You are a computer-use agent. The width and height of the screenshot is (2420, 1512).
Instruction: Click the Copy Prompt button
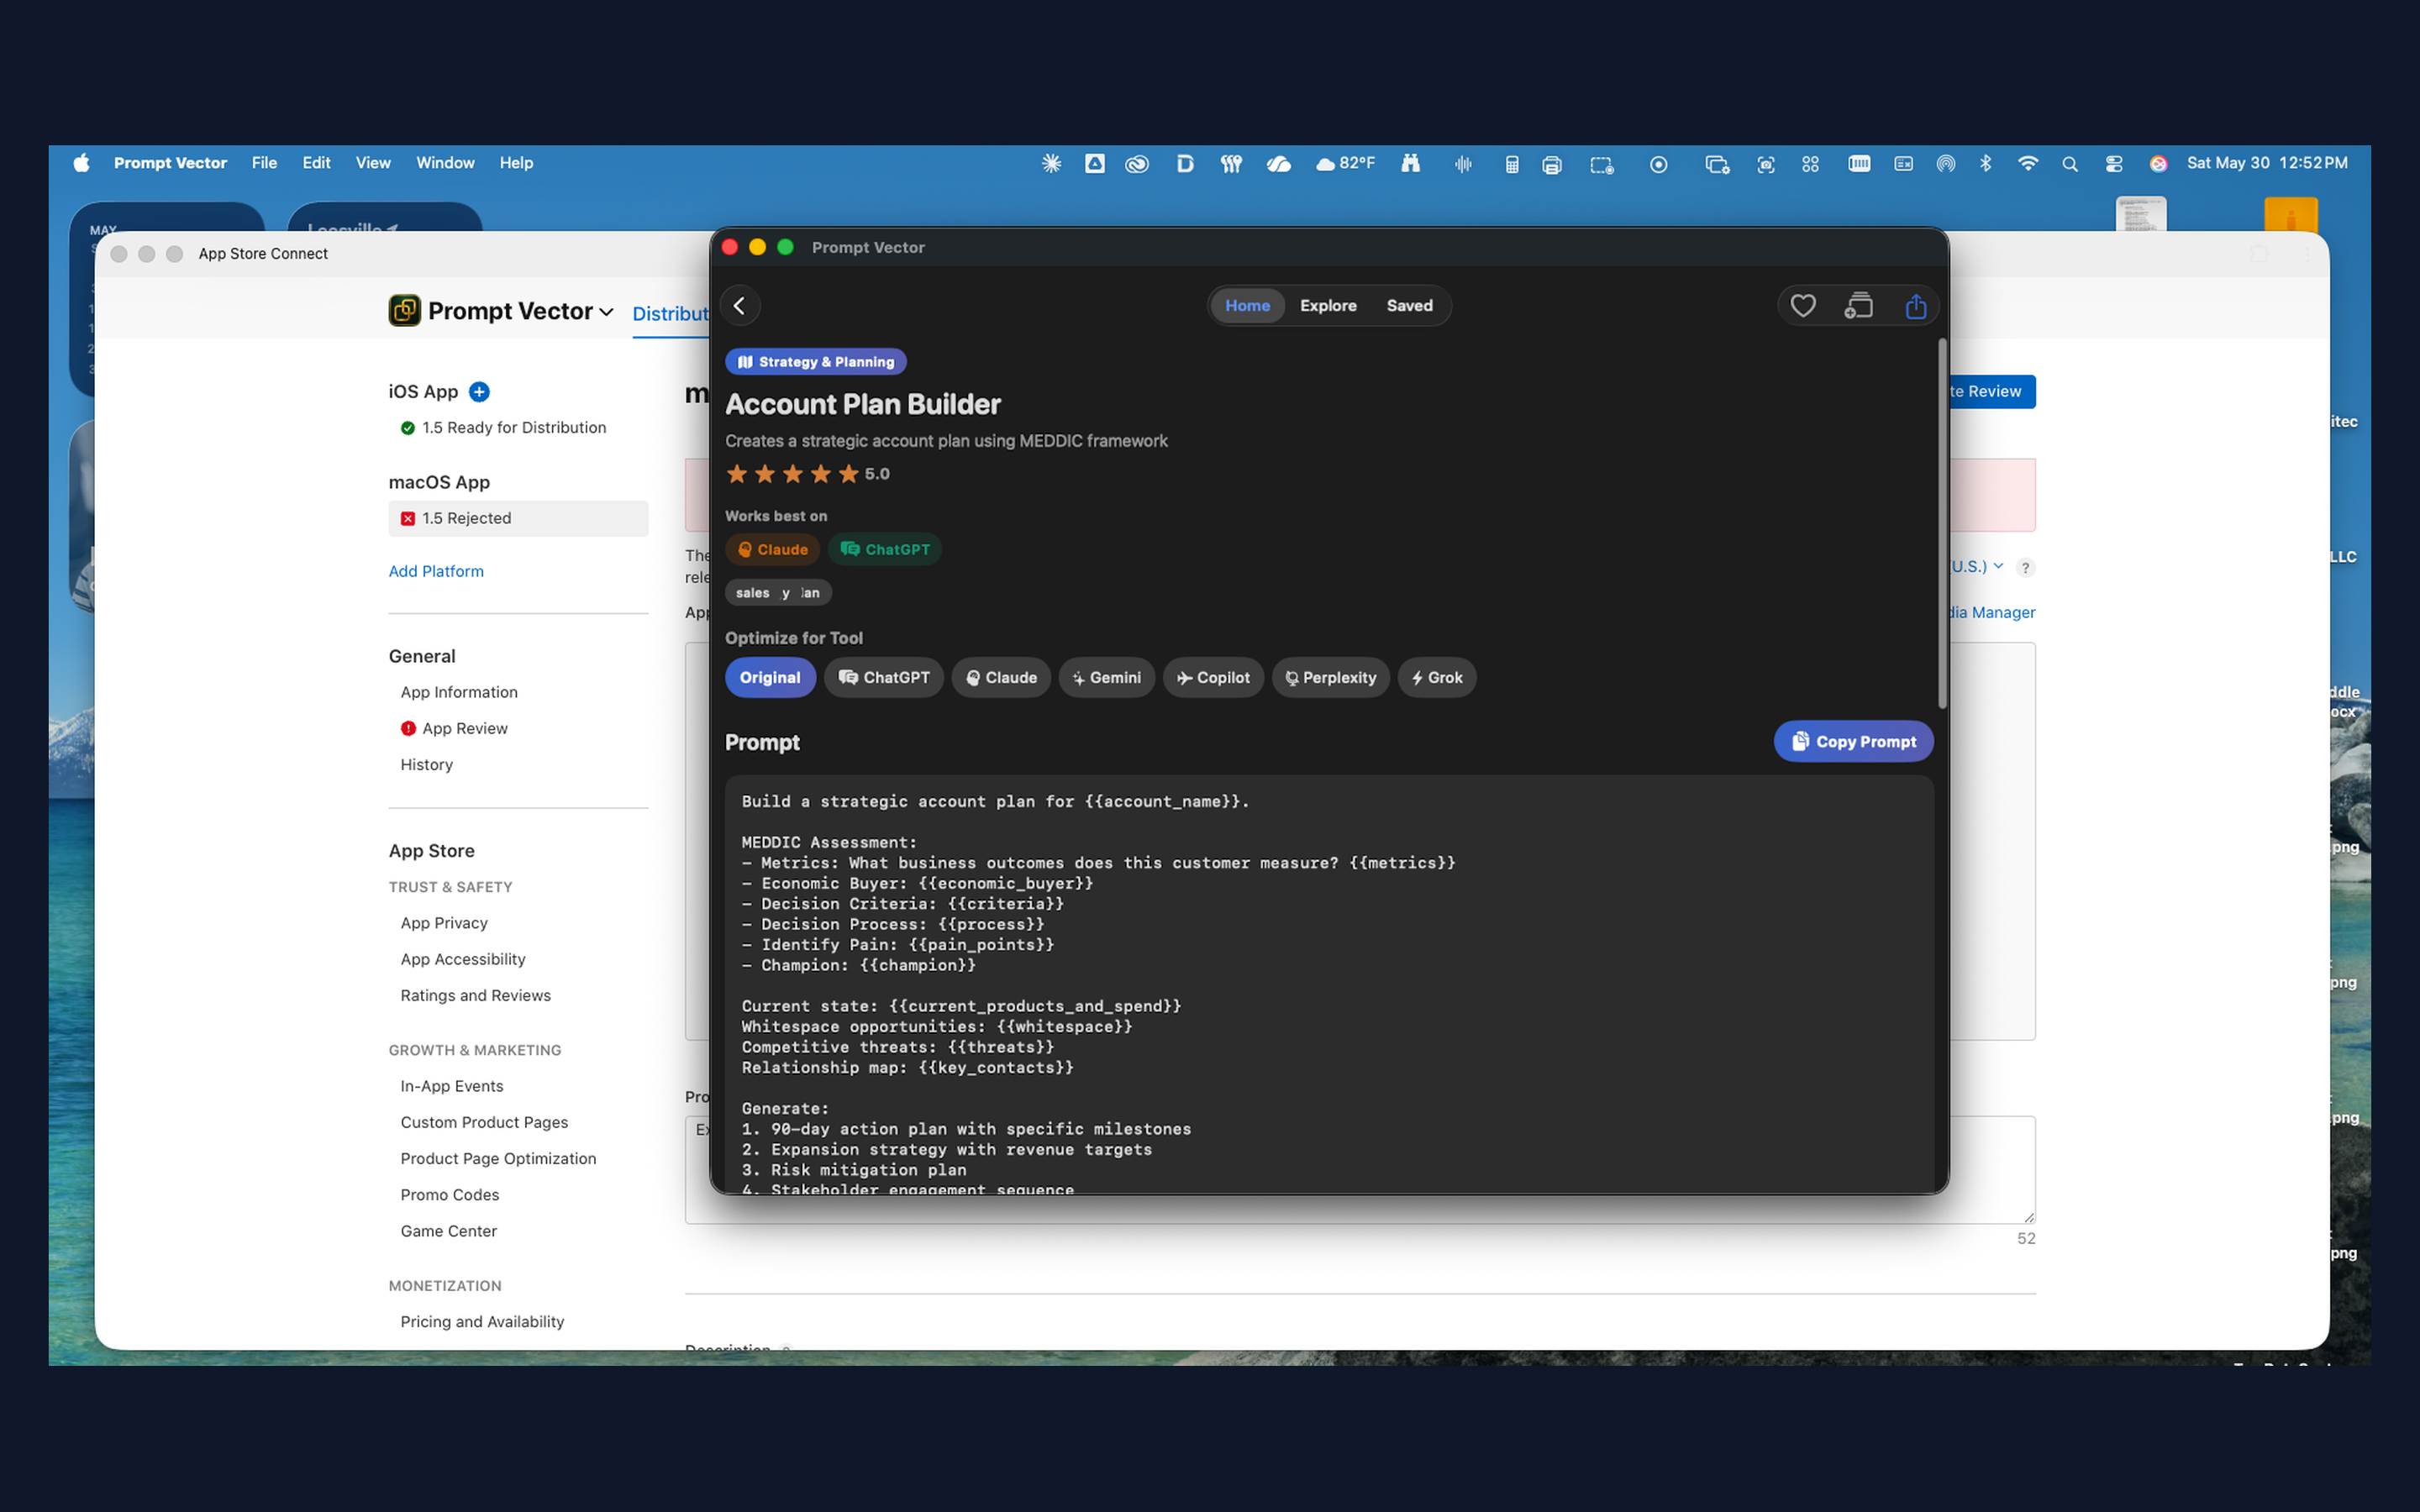1853,741
